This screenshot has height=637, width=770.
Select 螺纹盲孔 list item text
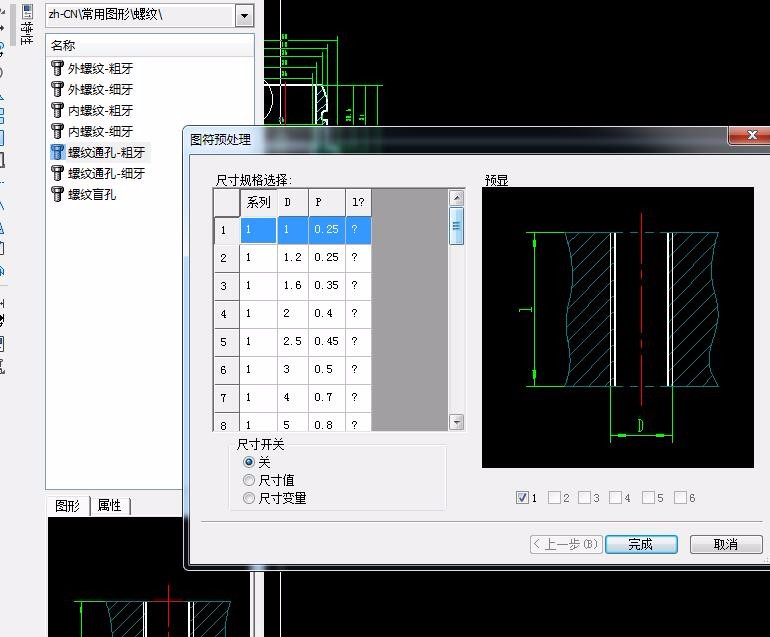click(92, 195)
